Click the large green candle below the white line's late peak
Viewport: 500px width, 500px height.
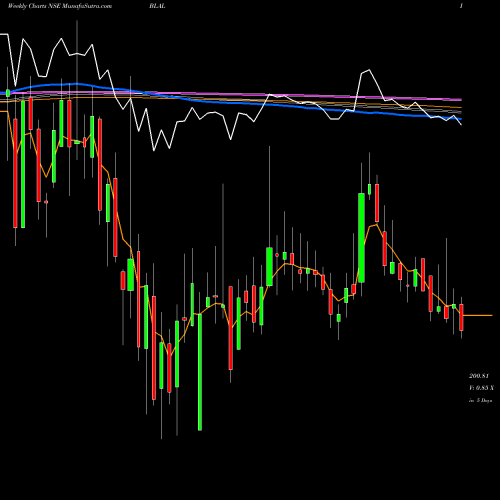pyautogui.click(x=361, y=238)
